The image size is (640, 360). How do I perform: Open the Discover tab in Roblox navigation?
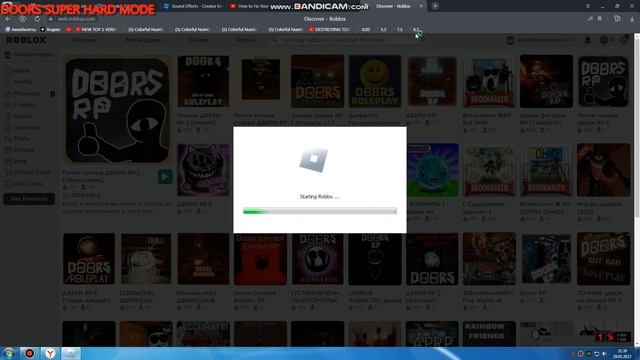[x=85, y=40]
